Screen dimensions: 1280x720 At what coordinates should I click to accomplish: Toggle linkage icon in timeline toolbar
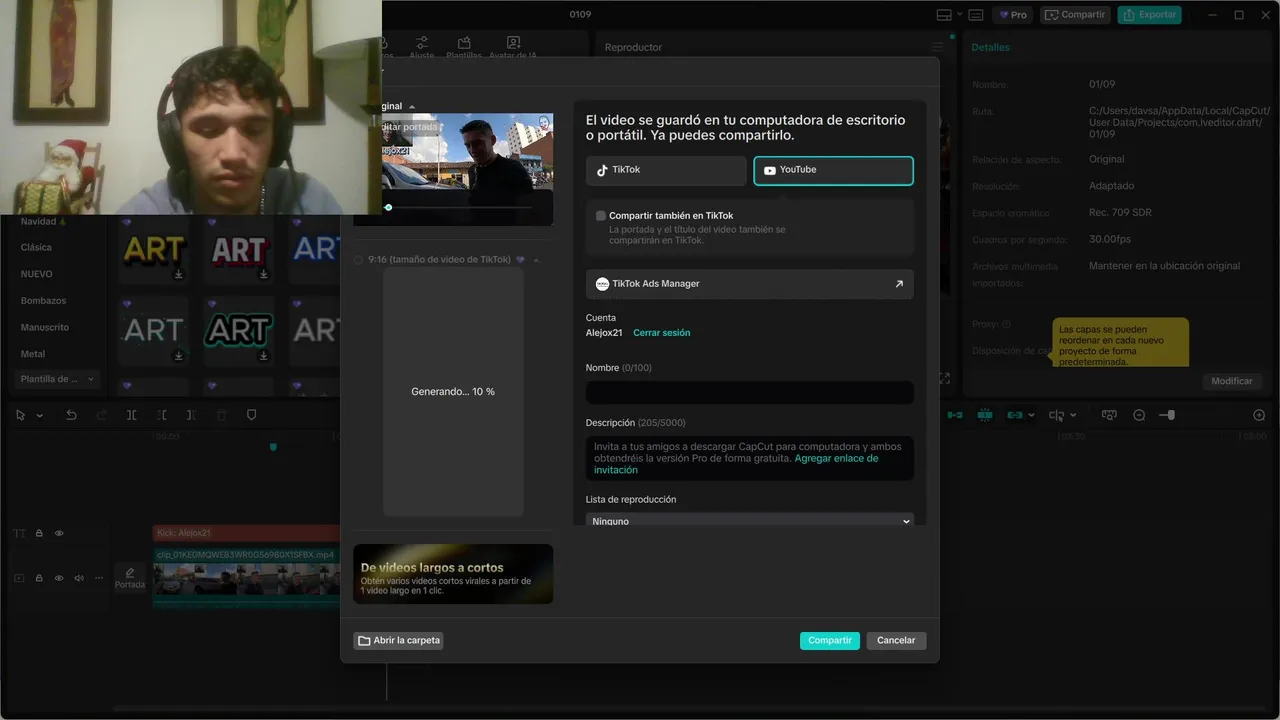(1015, 415)
